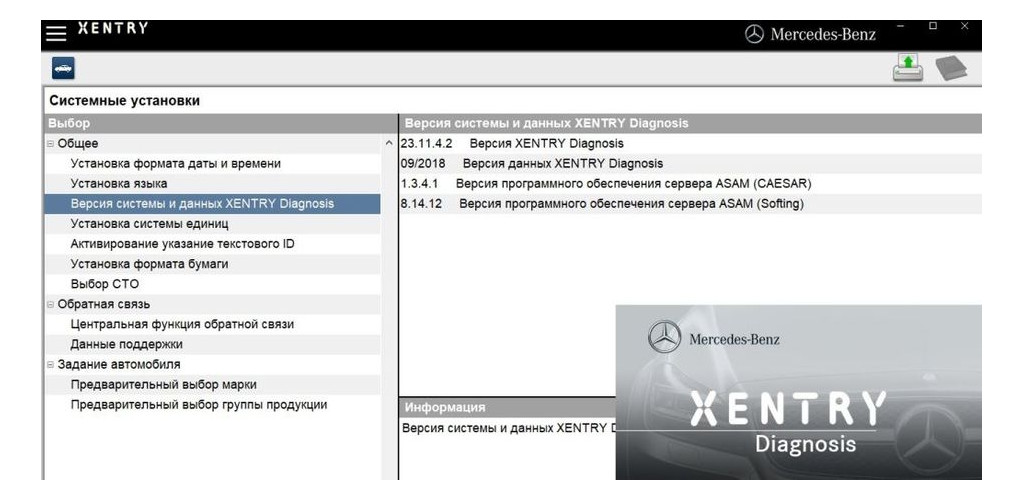
Task: Maximize the XENTRY window
Action: click(x=933, y=26)
